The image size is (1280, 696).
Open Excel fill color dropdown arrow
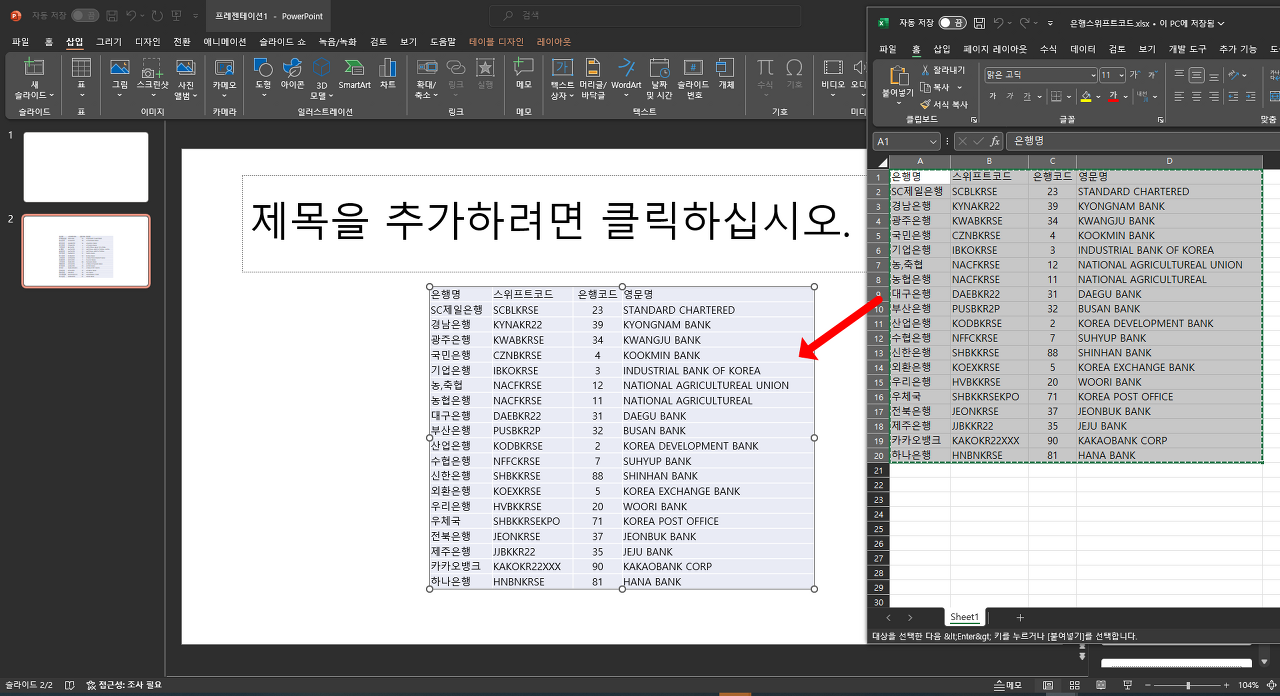tap(1098, 97)
